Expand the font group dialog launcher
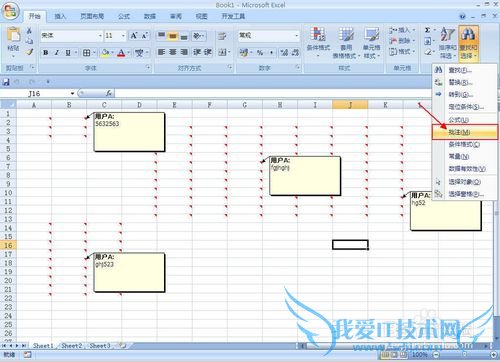The width and height of the screenshot is (500, 362). [148, 68]
